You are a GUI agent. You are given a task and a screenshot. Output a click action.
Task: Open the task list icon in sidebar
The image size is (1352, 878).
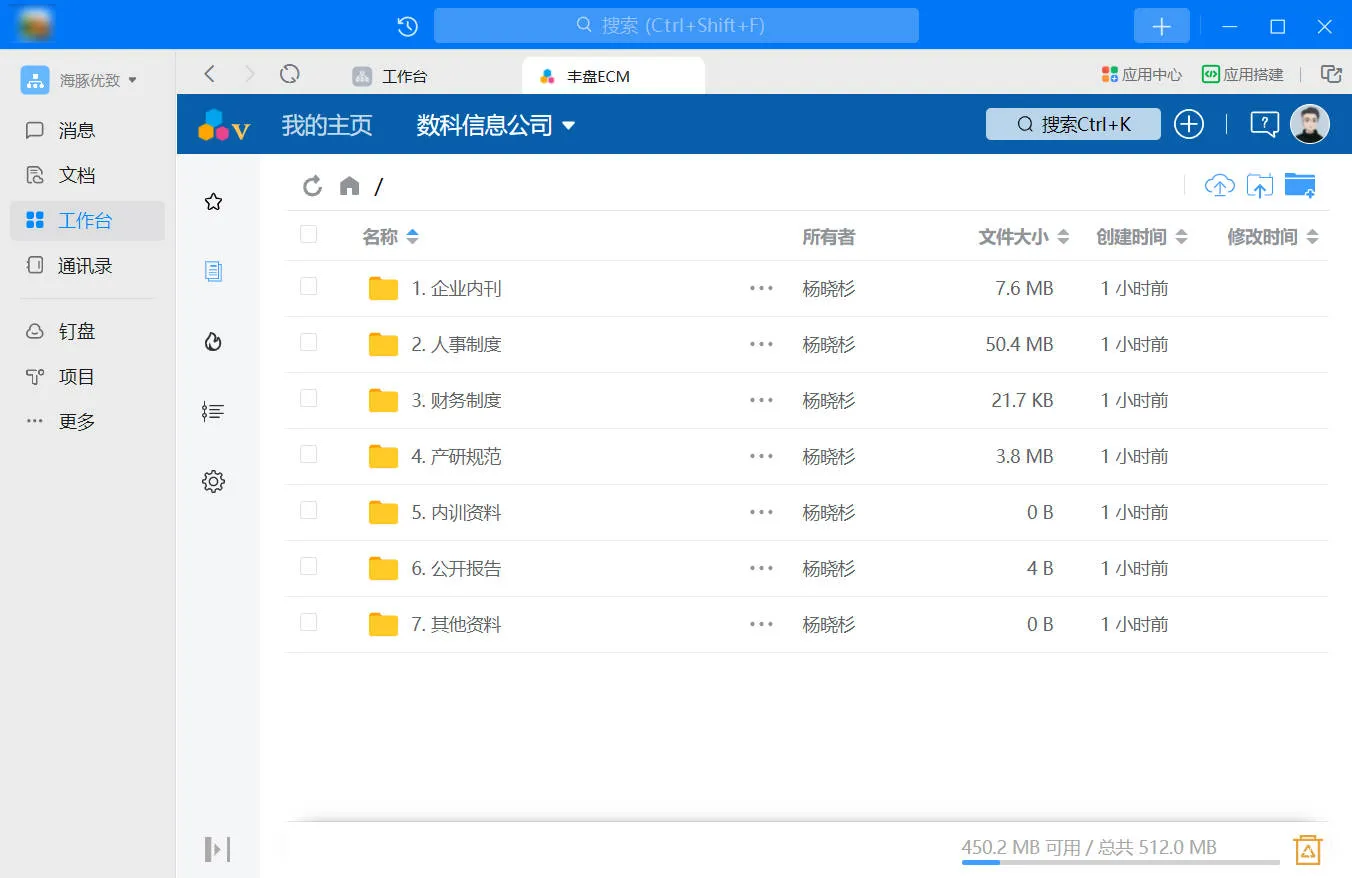click(x=213, y=411)
